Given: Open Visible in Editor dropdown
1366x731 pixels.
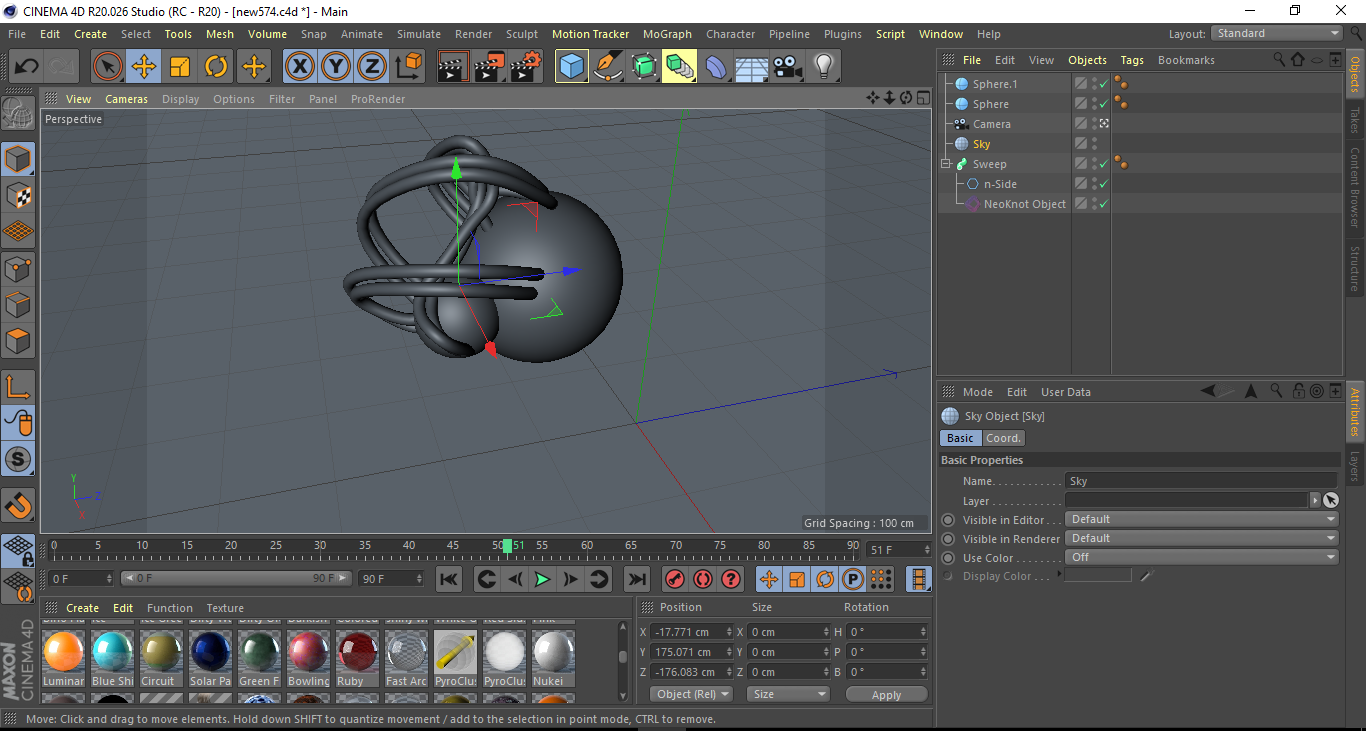Looking at the screenshot, I should pyautogui.click(x=1202, y=519).
